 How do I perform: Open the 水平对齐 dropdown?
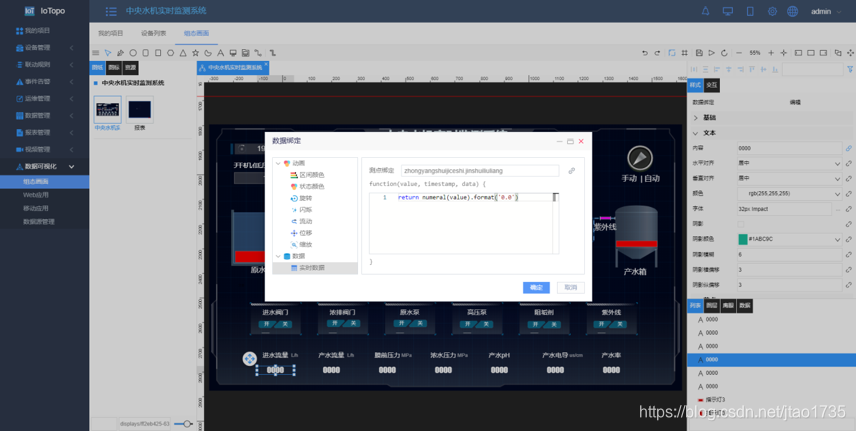pyautogui.click(x=789, y=163)
